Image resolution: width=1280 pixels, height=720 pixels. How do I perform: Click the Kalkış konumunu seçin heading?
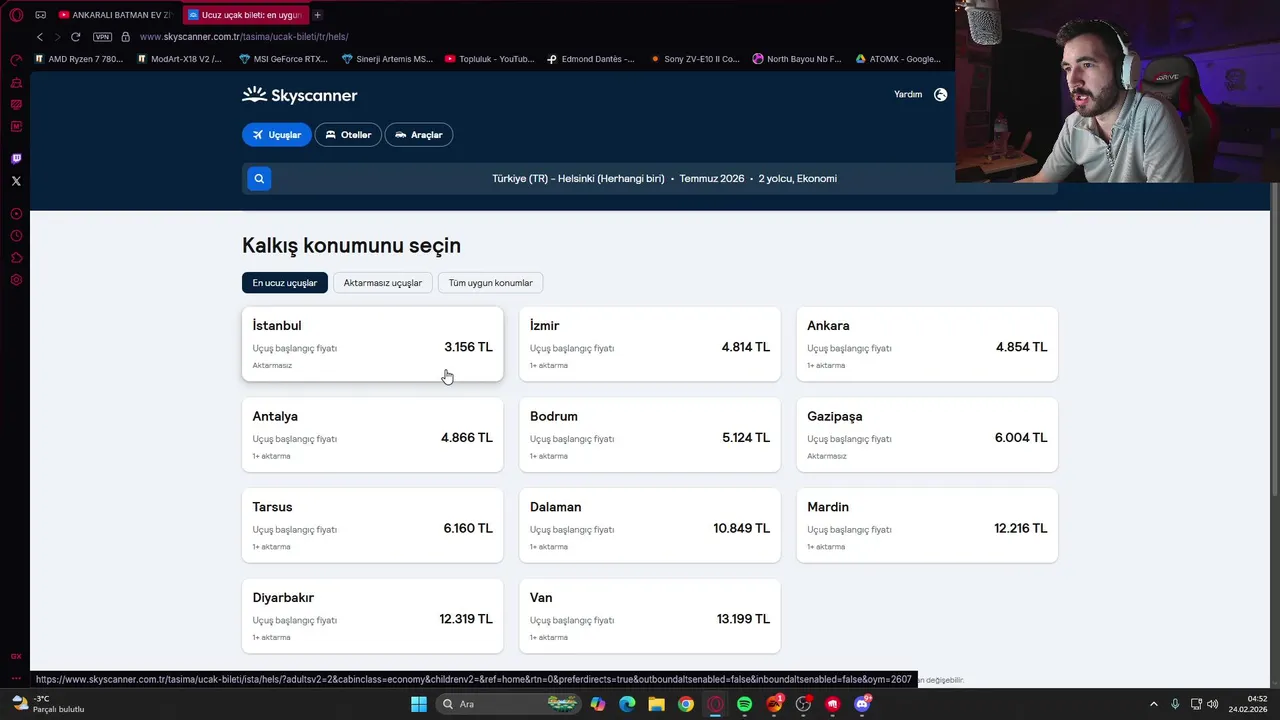(x=351, y=246)
